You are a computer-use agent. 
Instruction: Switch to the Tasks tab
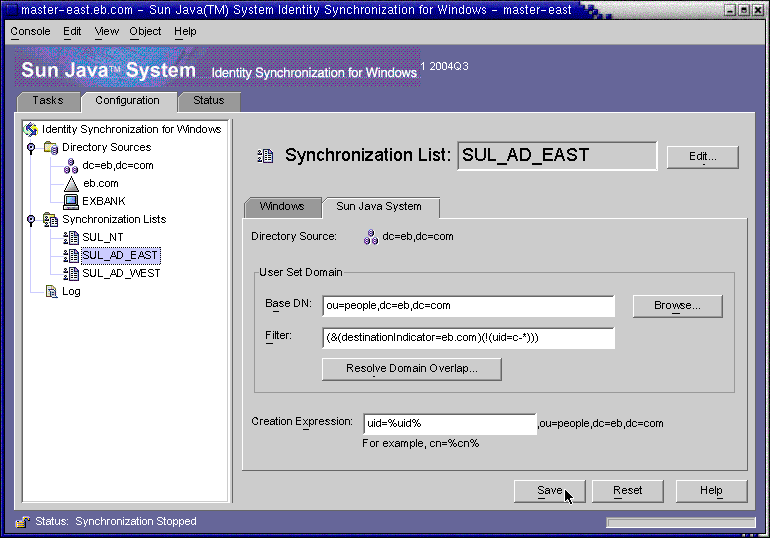(x=48, y=101)
